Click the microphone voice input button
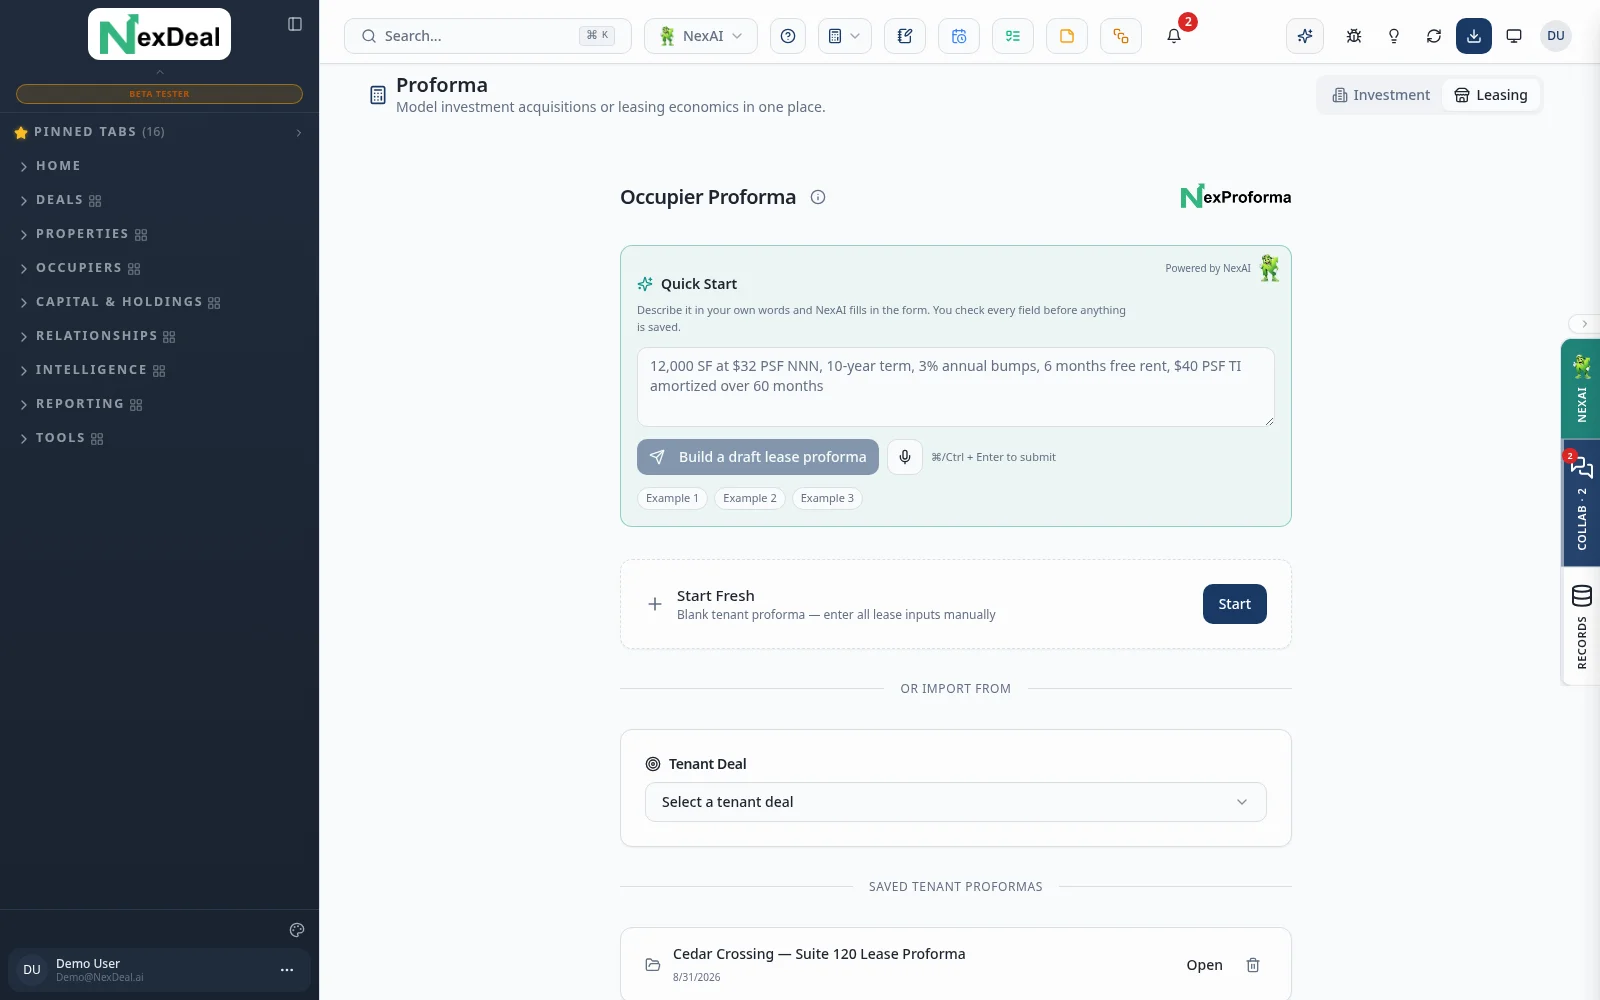Viewport: 1600px width, 1000px height. pos(905,457)
